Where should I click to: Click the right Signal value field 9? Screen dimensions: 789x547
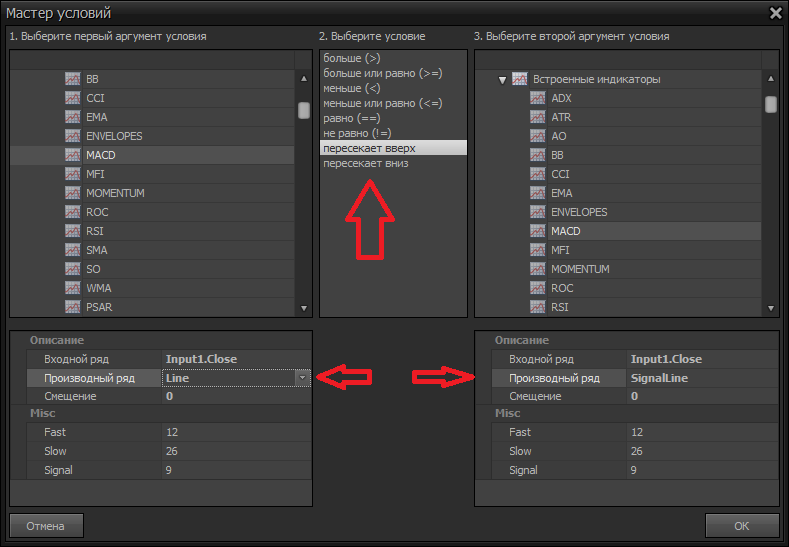(x=700, y=470)
